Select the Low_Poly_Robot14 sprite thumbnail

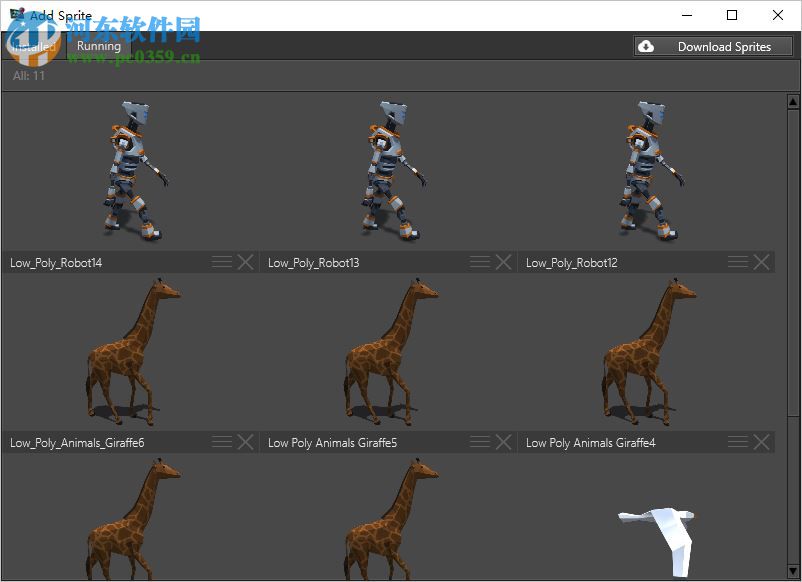click(x=130, y=170)
